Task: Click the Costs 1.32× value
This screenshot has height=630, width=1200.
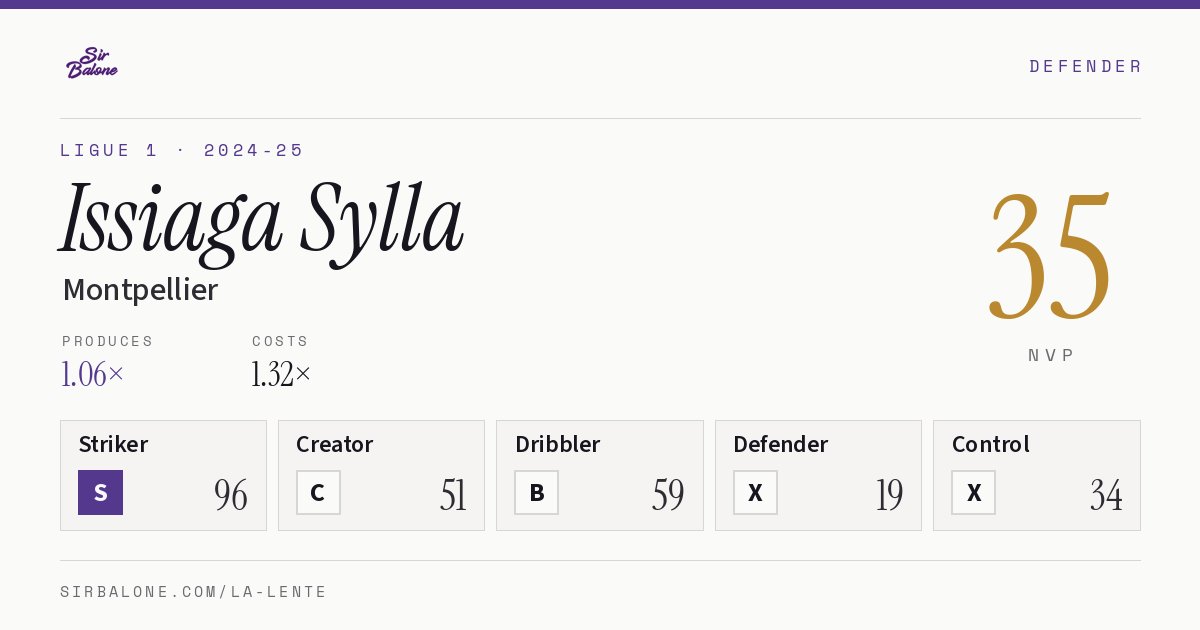Action: click(x=281, y=374)
